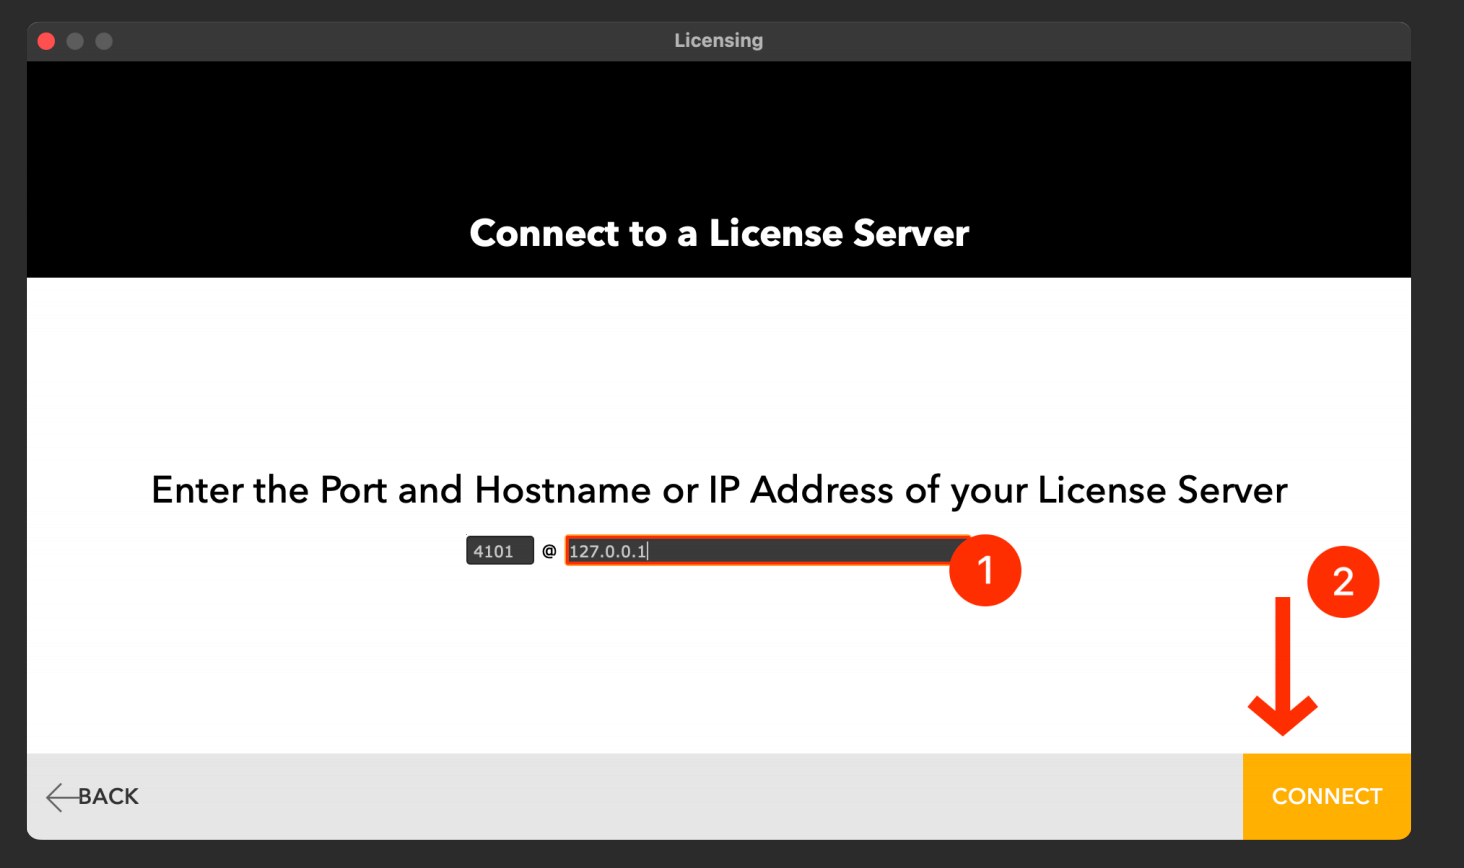Viewport: 1464px width, 868px height.
Task: Click the CONNECT button
Action: tap(1326, 796)
